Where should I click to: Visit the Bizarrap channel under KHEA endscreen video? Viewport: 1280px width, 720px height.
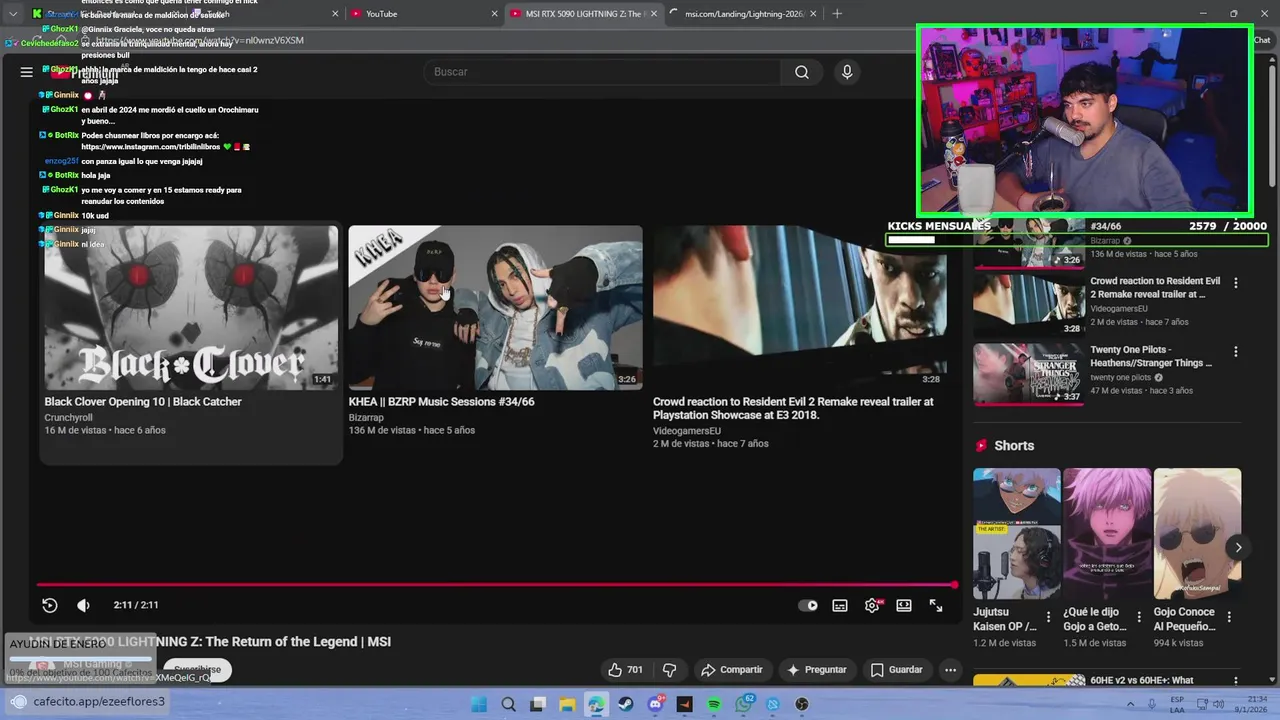click(366, 418)
